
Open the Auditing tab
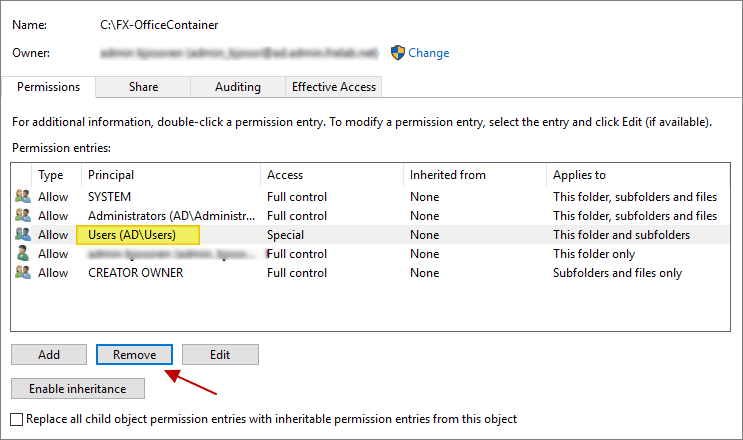(237, 87)
